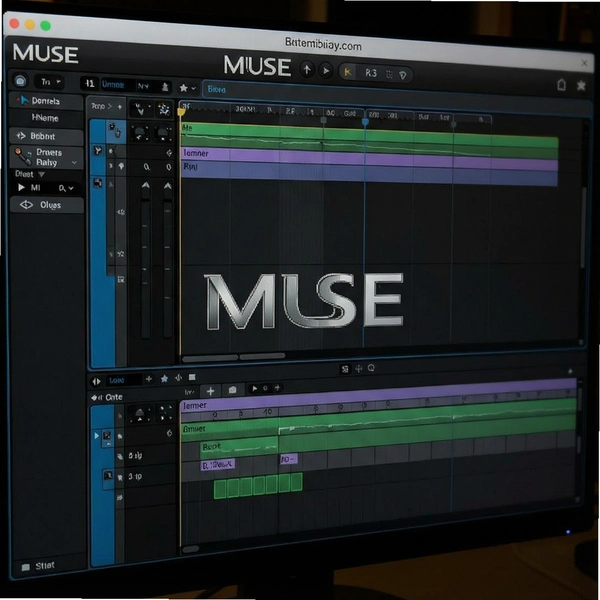Click the first green note block in lower editor
This screenshot has width=600, height=600.
click(x=220, y=489)
